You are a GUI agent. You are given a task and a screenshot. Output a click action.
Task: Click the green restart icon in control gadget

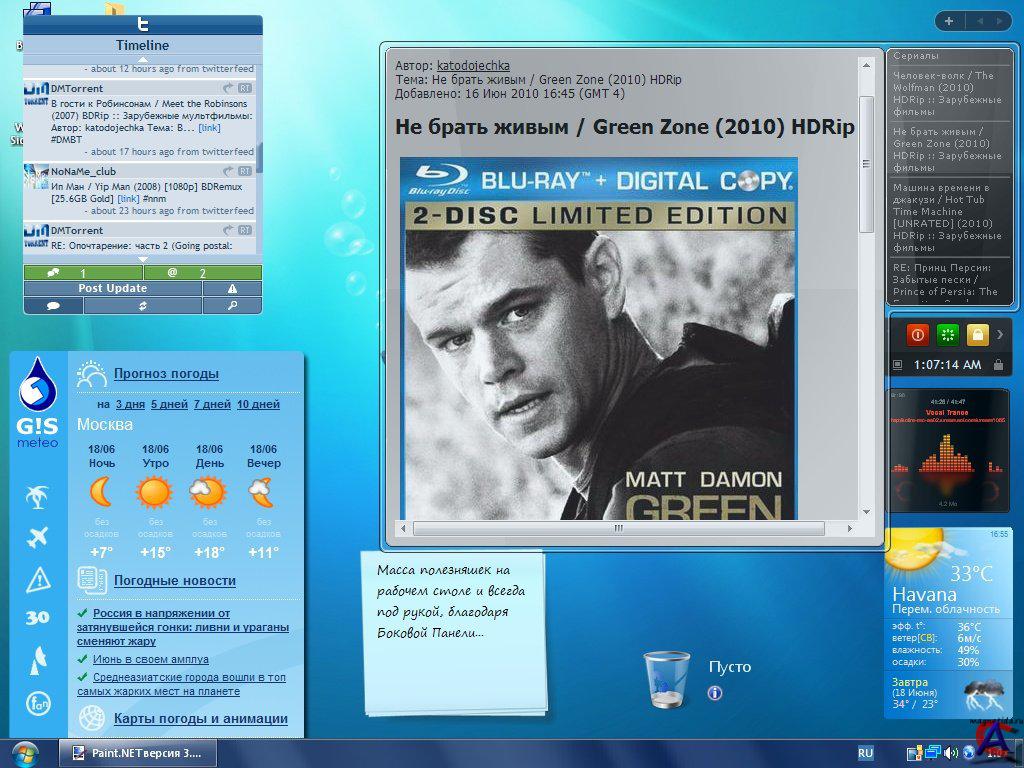pos(948,334)
